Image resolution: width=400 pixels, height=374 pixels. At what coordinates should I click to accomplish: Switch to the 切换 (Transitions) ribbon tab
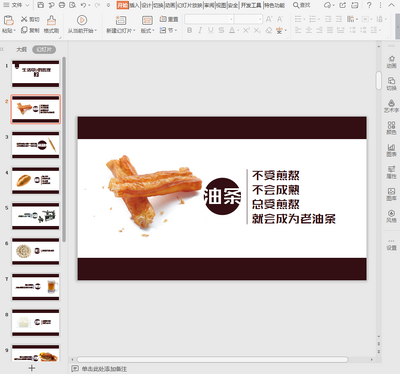158,5
